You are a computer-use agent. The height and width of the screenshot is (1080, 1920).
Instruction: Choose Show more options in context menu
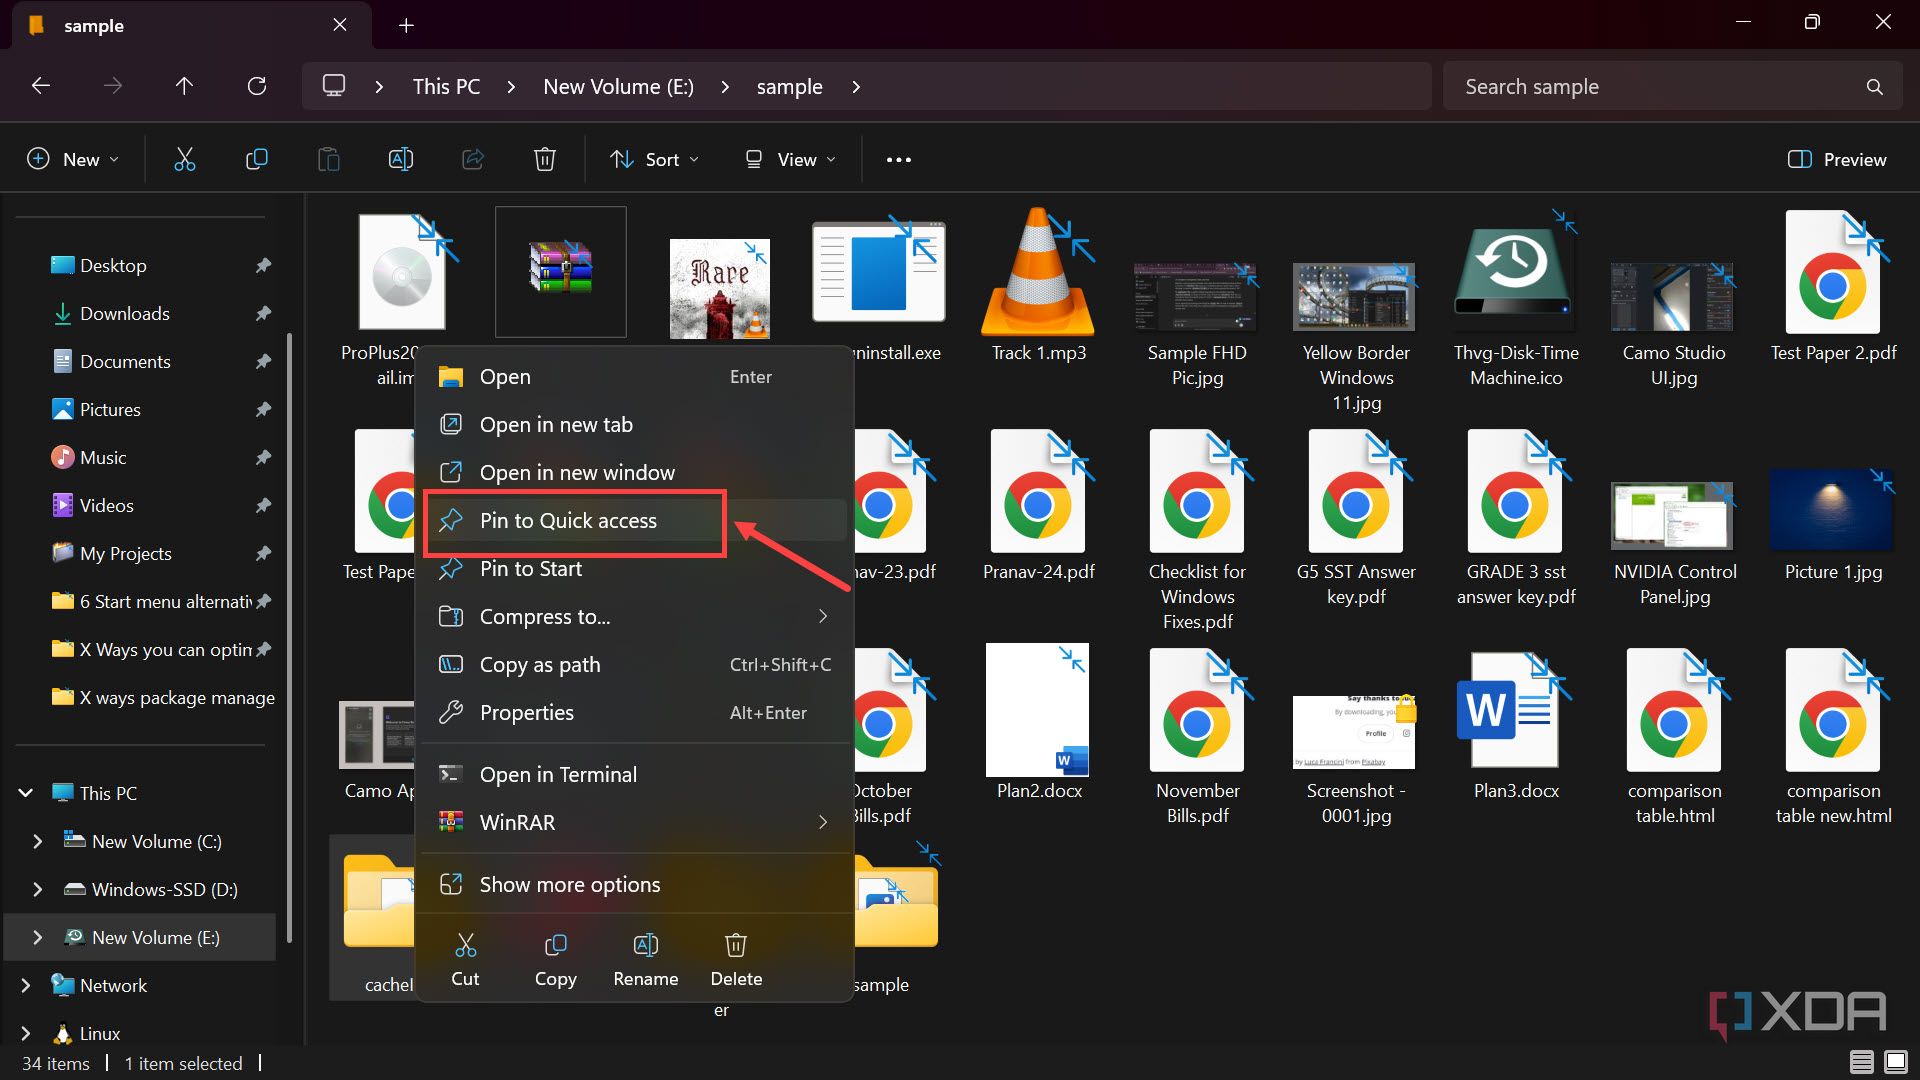coord(569,885)
